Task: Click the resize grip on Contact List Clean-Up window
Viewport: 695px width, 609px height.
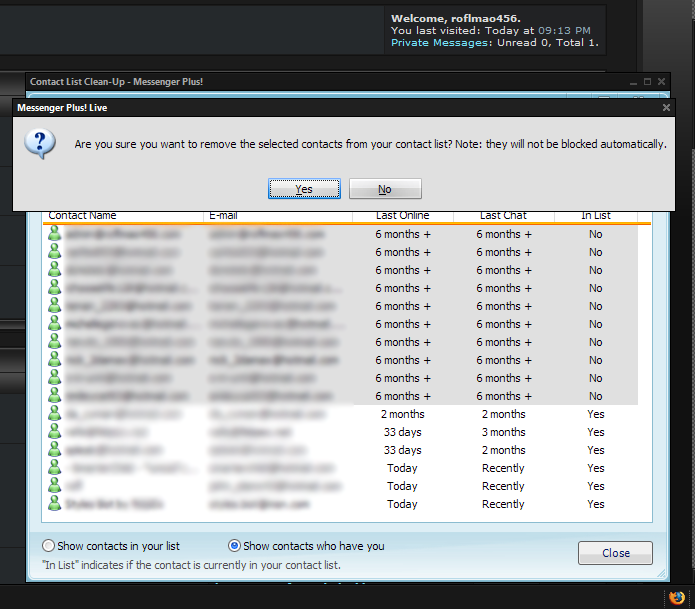Action: pyautogui.click(x=661, y=573)
